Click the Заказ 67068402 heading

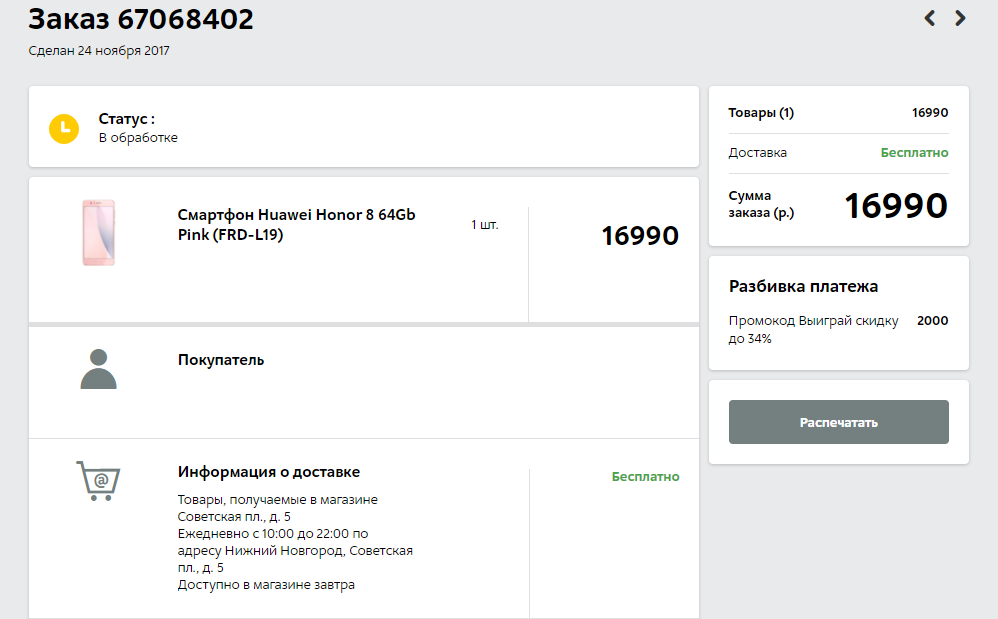click(x=141, y=18)
